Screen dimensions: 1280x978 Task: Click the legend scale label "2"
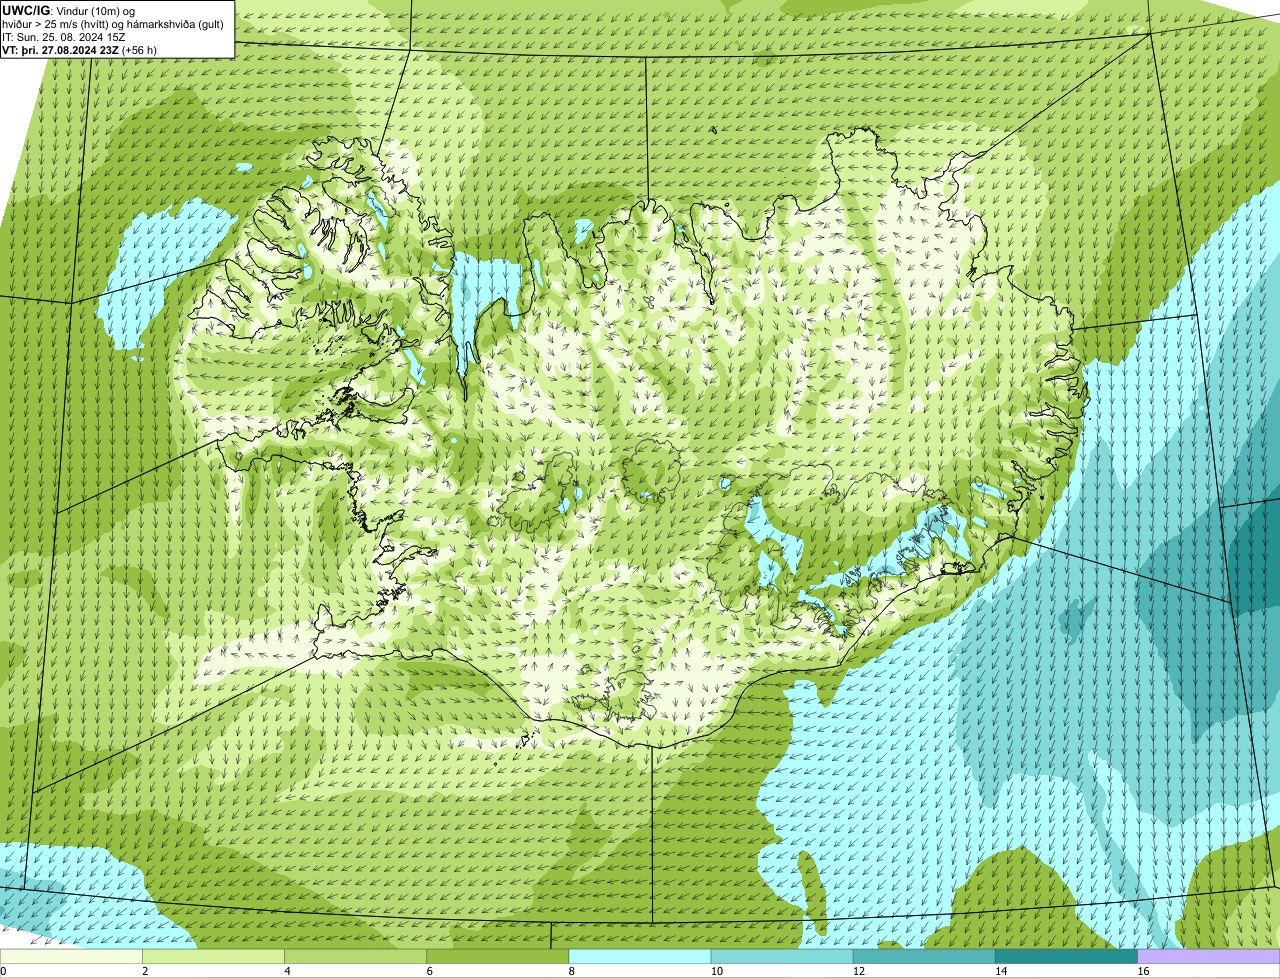coord(145,971)
